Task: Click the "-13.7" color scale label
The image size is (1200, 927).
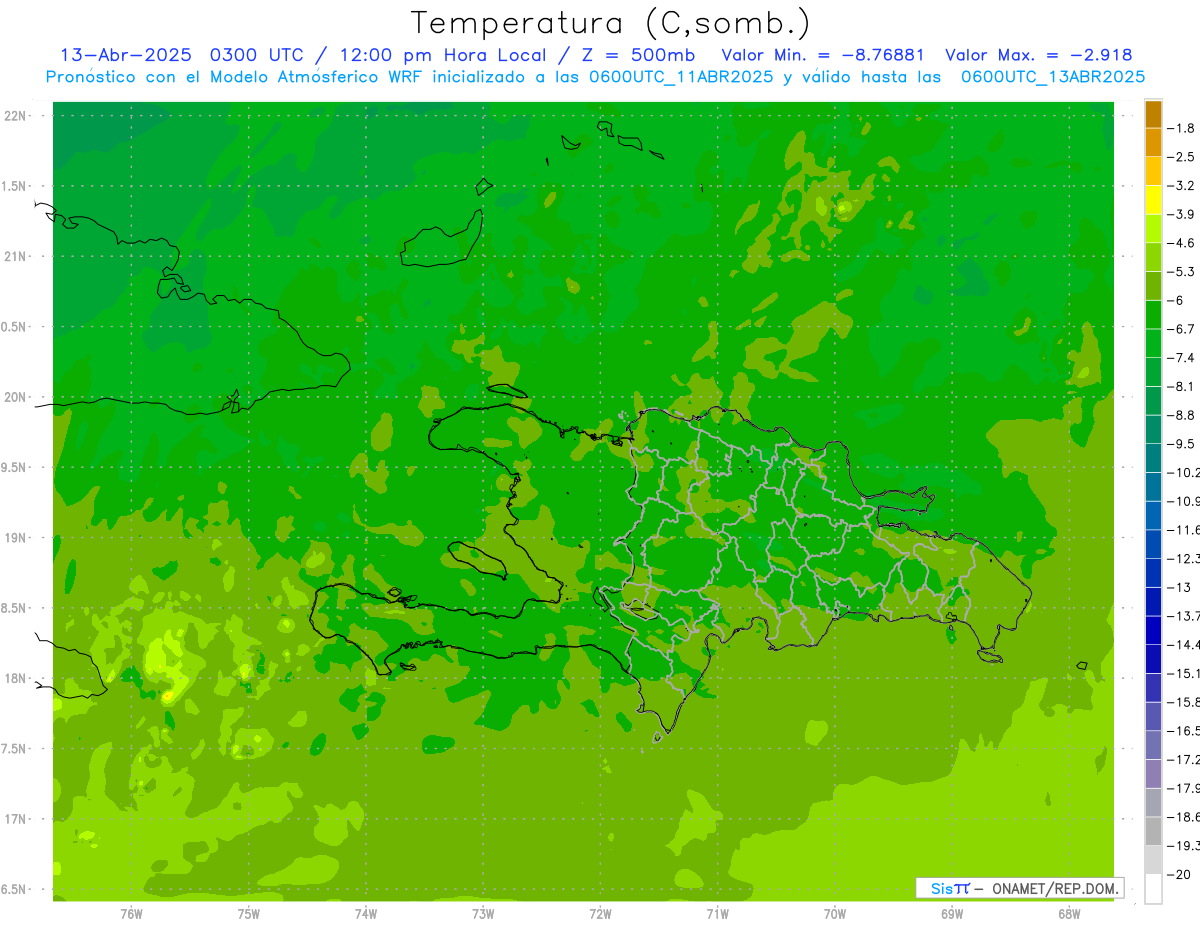Action: [1185, 616]
